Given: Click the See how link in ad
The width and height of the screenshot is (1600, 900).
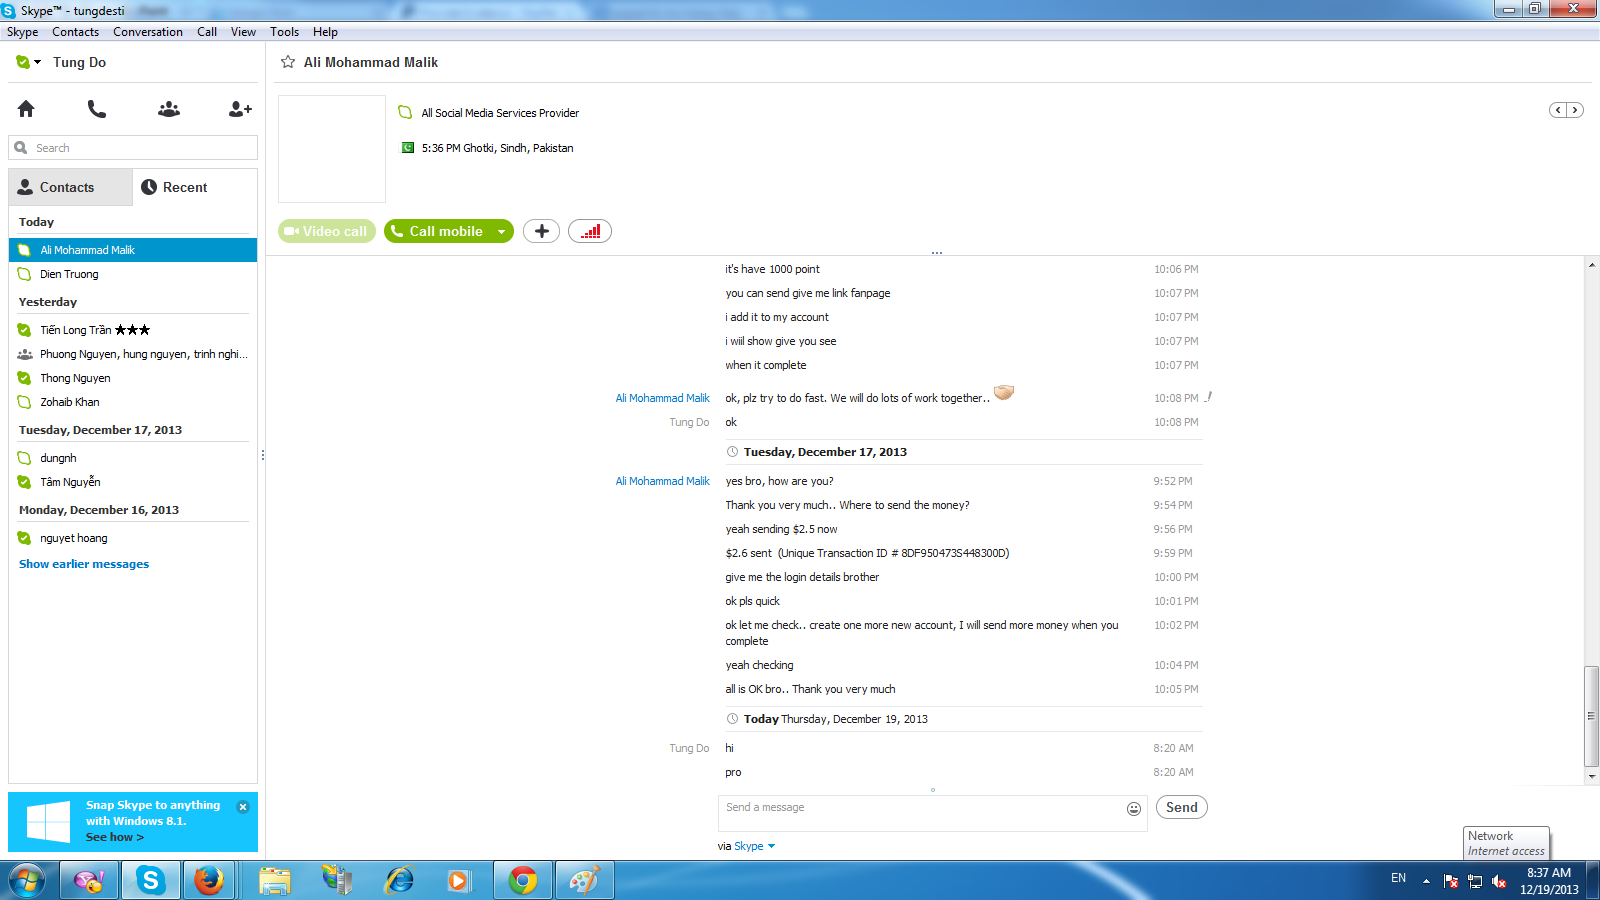Looking at the screenshot, I should point(115,837).
